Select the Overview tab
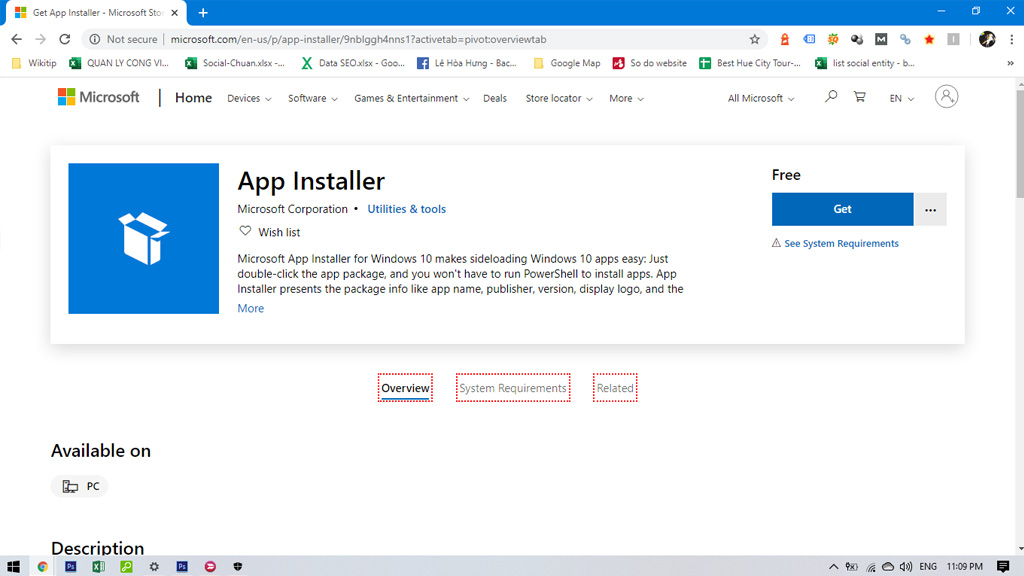1024x576 pixels. click(405, 388)
